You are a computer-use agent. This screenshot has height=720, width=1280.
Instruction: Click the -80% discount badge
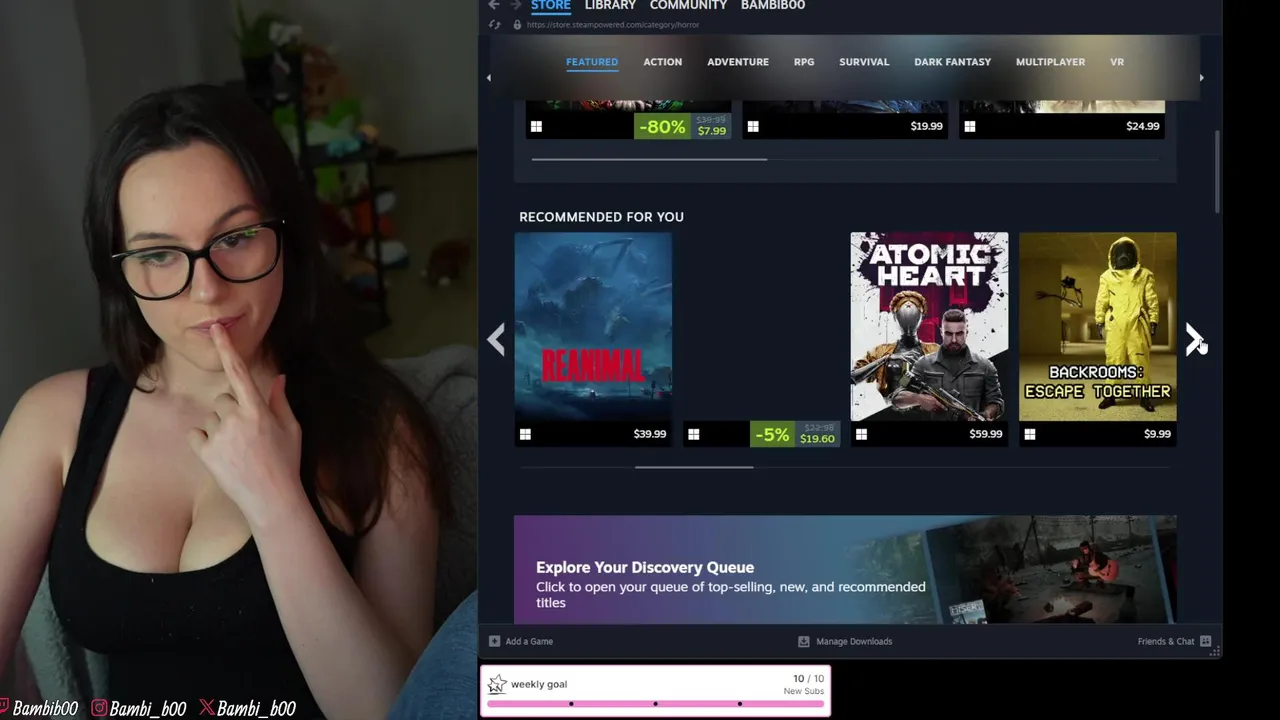(662, 127)
